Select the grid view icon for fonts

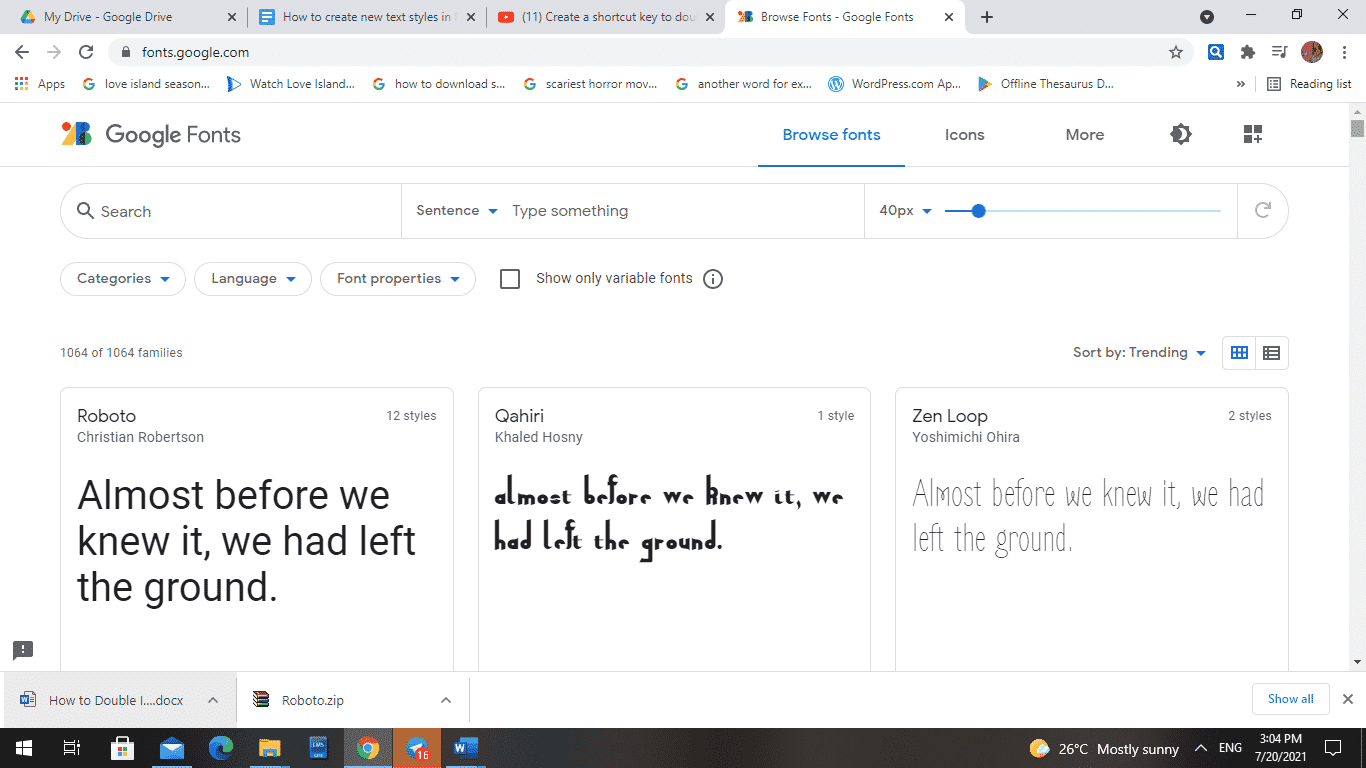coord(1239,352)
